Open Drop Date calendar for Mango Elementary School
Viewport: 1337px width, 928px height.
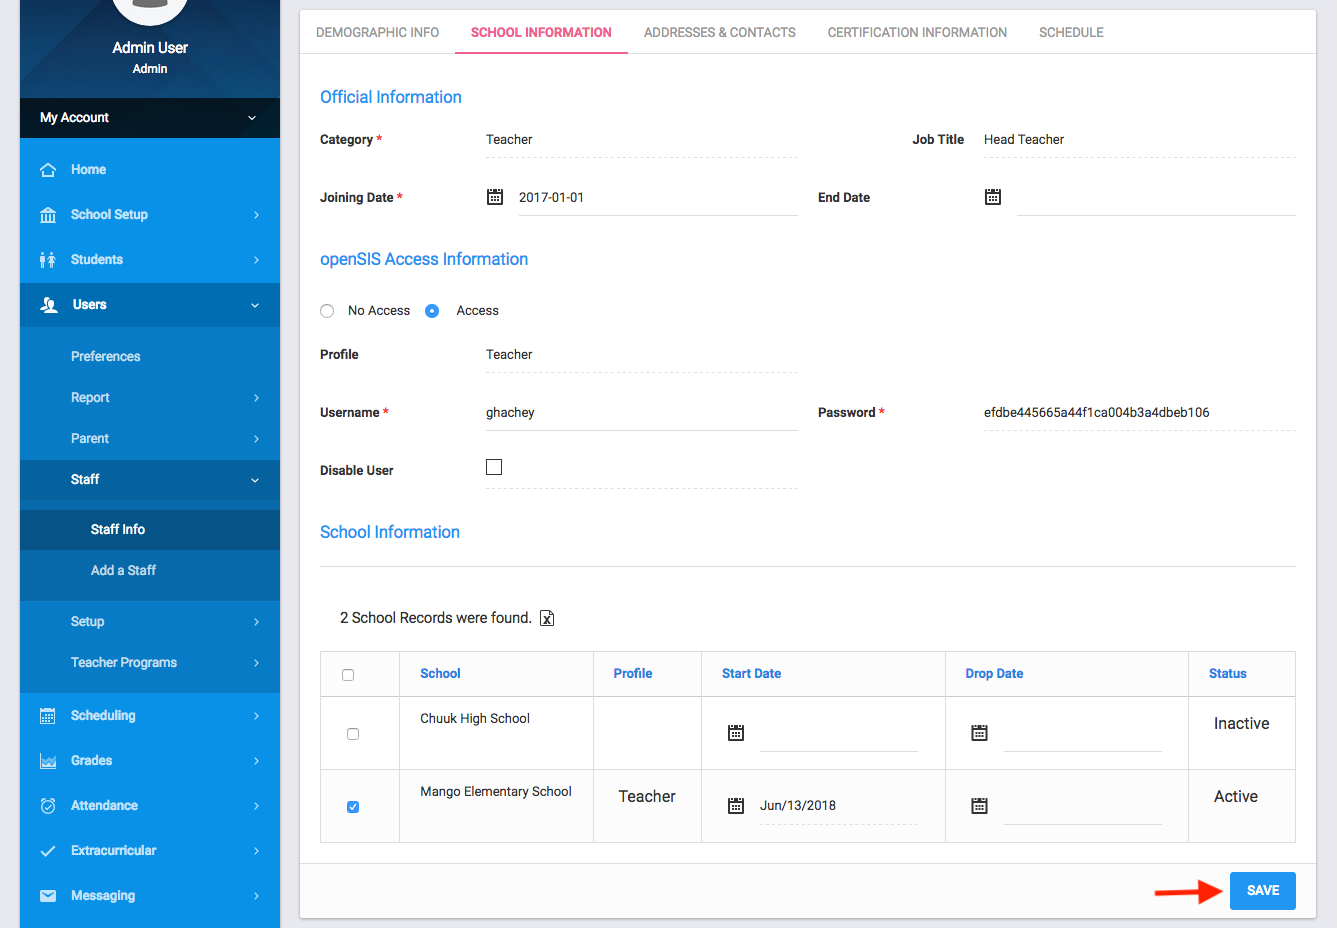(980, 806)
